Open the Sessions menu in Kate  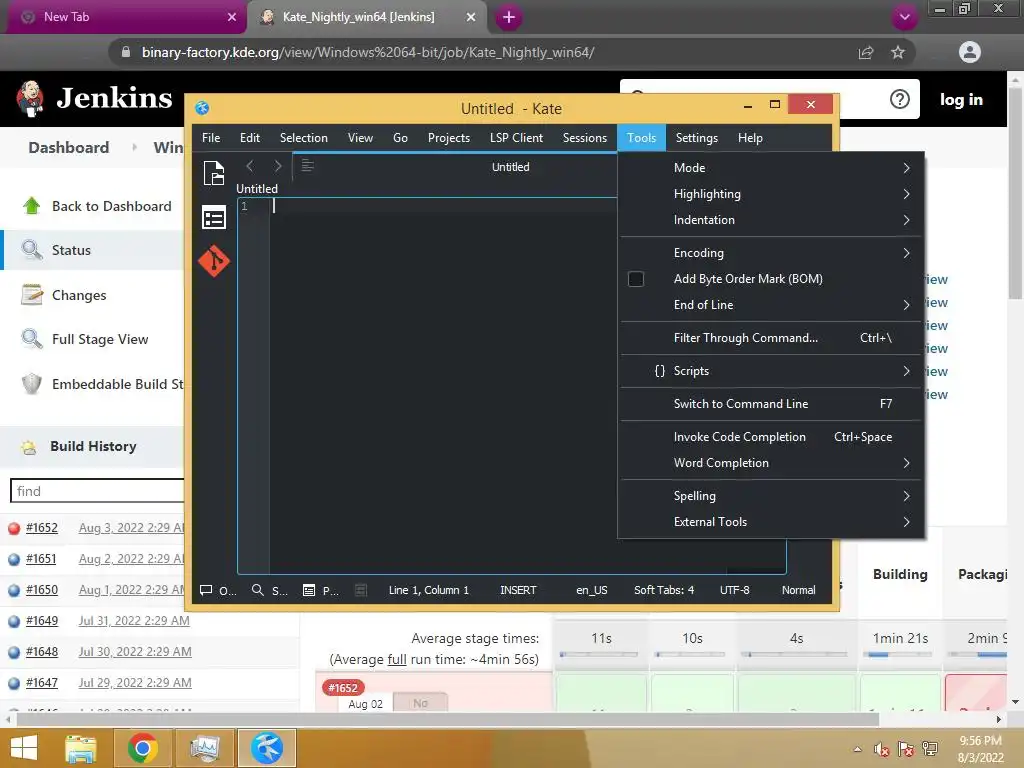click(584, 138)
